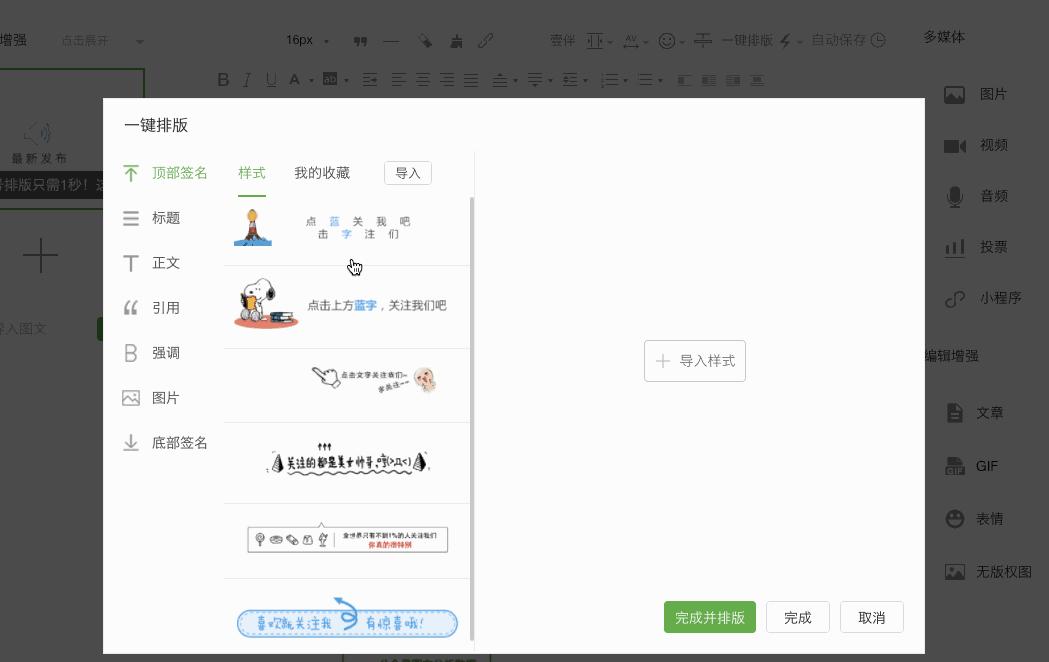Switch to the 样式 tab
This screenshot has width=1049, height=662.
coord(252,173)
